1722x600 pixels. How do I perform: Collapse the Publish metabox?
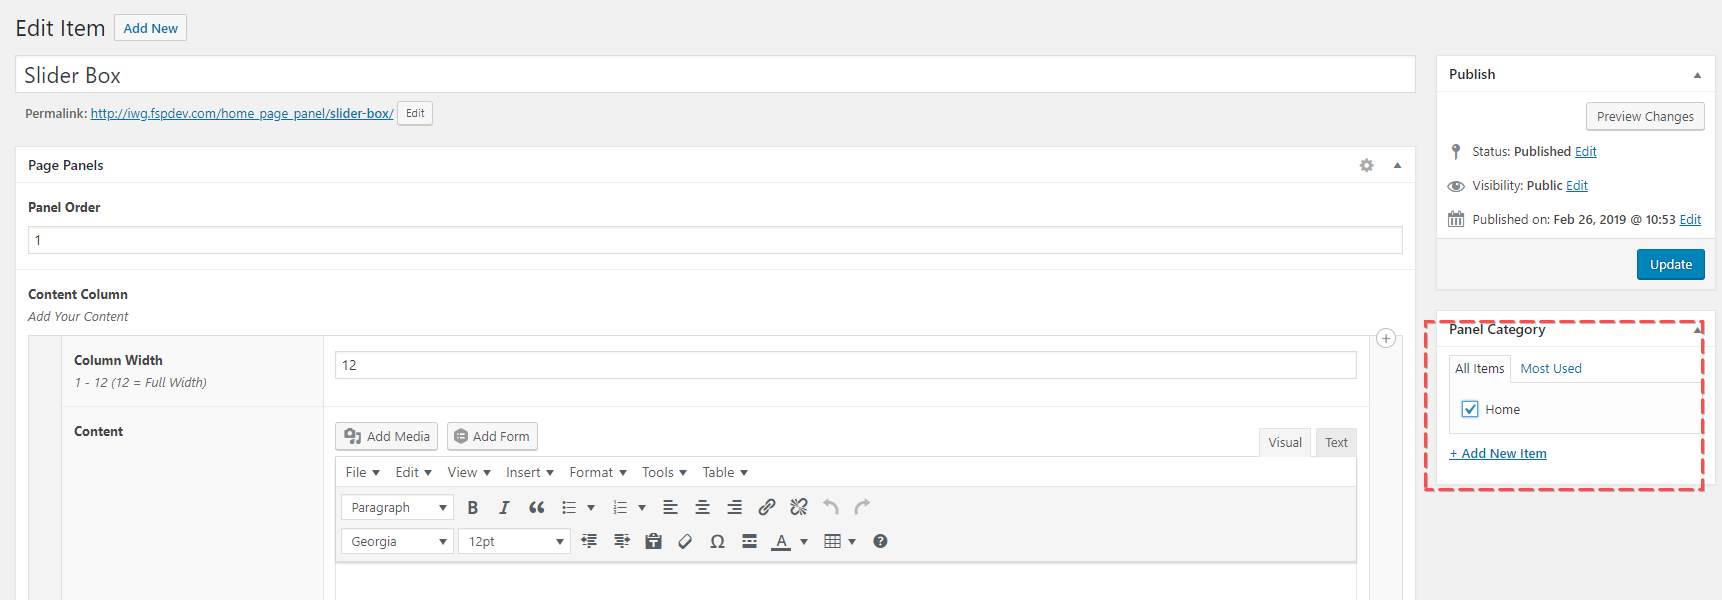[x=1697, y=74]
